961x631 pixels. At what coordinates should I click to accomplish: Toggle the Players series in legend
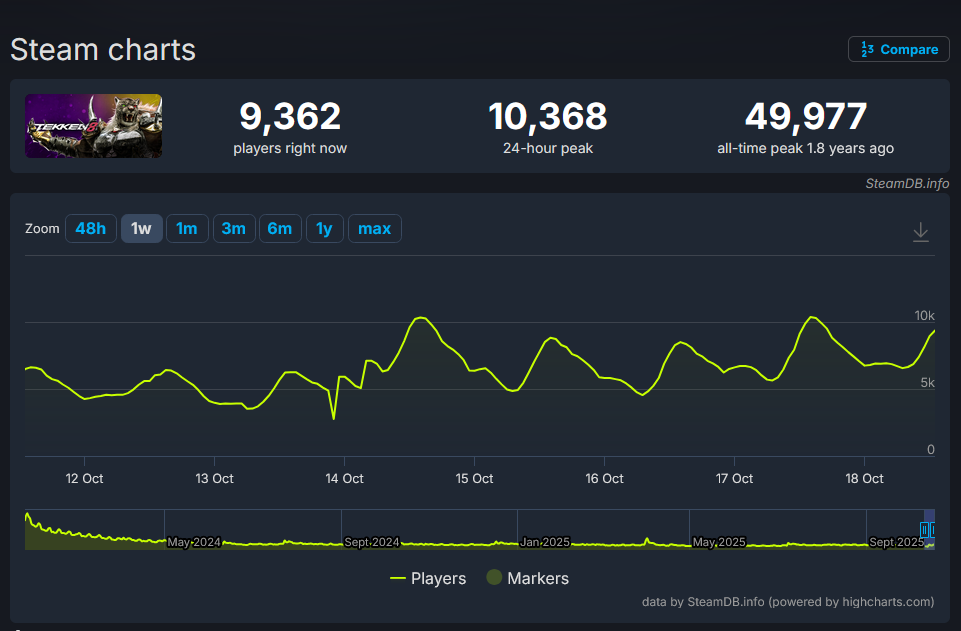click(x=428, y=578)
